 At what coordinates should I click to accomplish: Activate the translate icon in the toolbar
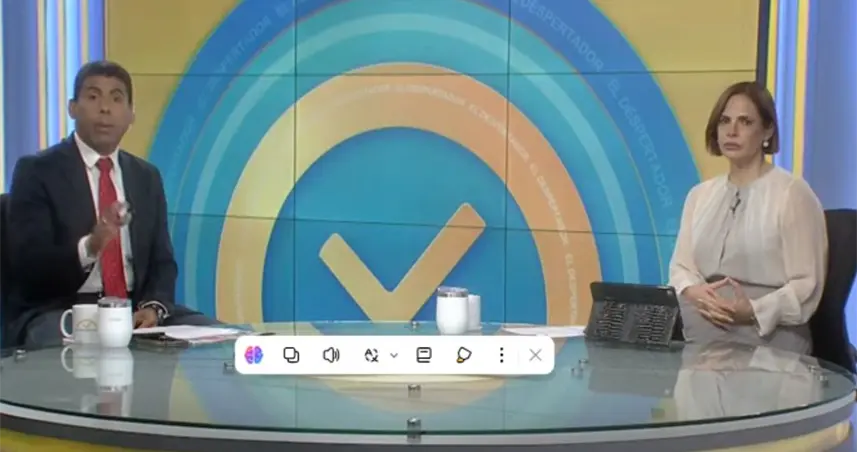[371, 355]
